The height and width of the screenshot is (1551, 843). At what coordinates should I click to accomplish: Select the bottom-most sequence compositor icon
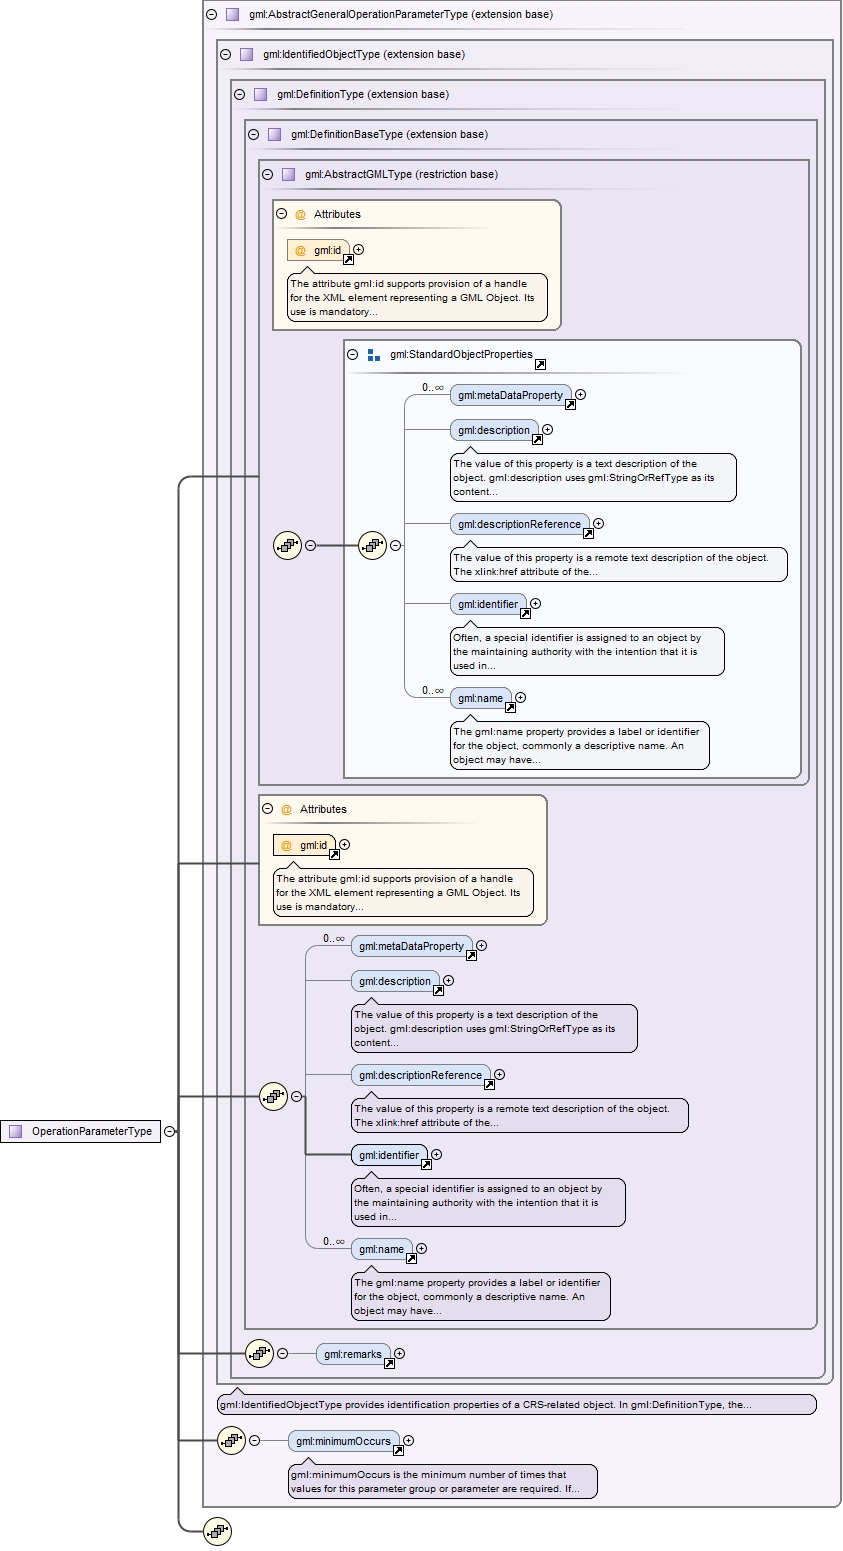pos(217,1531)
